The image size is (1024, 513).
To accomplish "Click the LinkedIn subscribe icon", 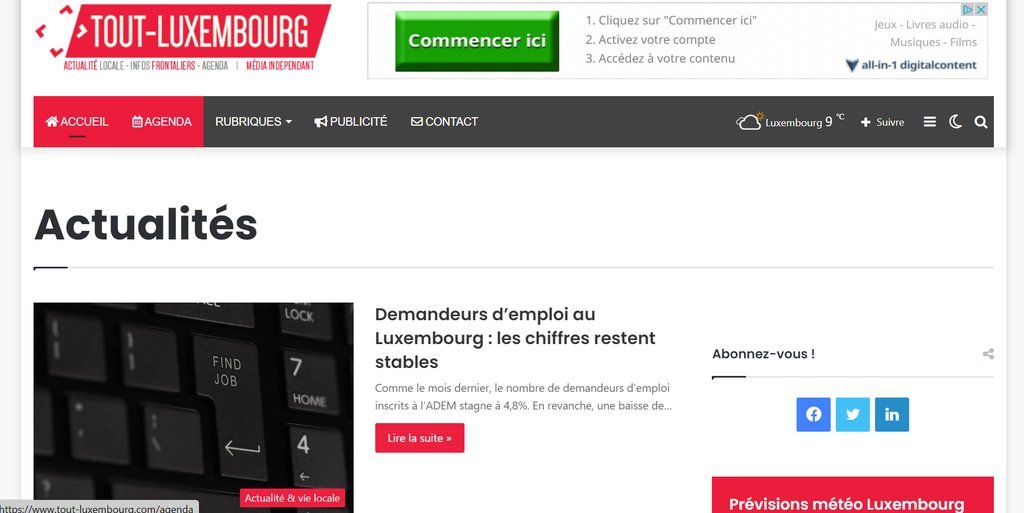I will (x=891, y=414).
